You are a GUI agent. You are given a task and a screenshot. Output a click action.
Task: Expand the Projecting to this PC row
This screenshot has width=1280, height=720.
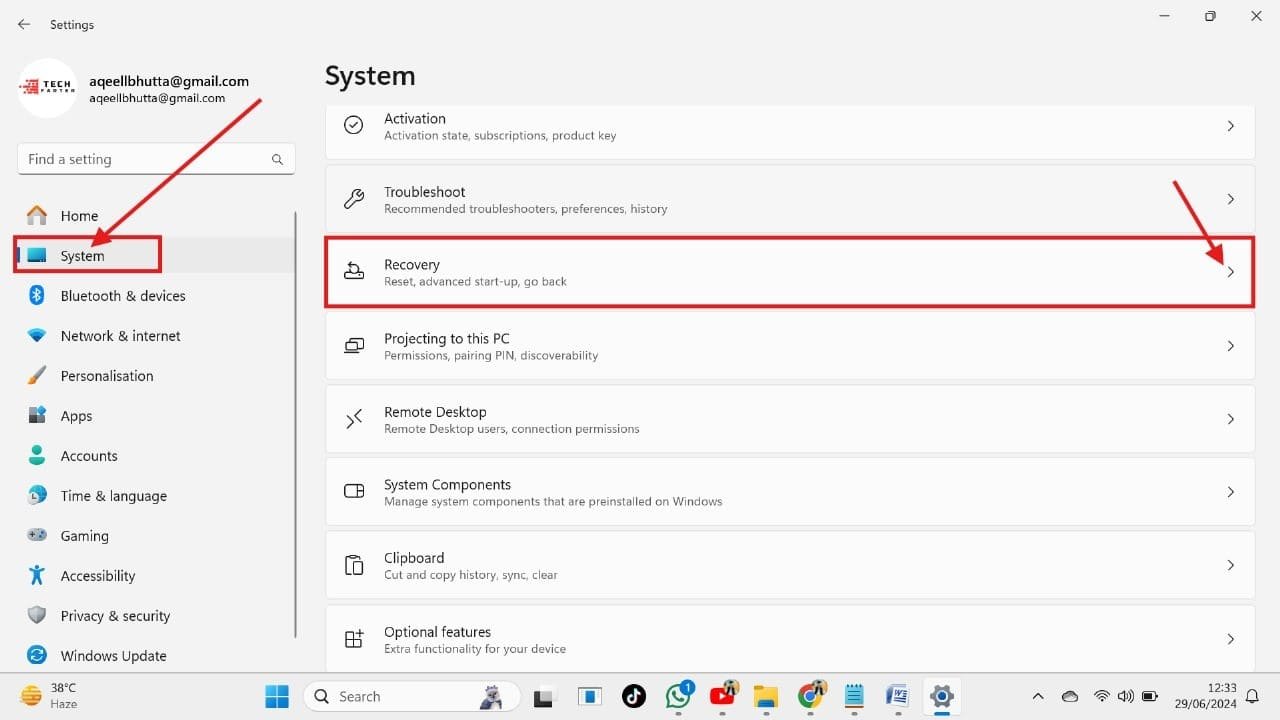(1231, 346)
